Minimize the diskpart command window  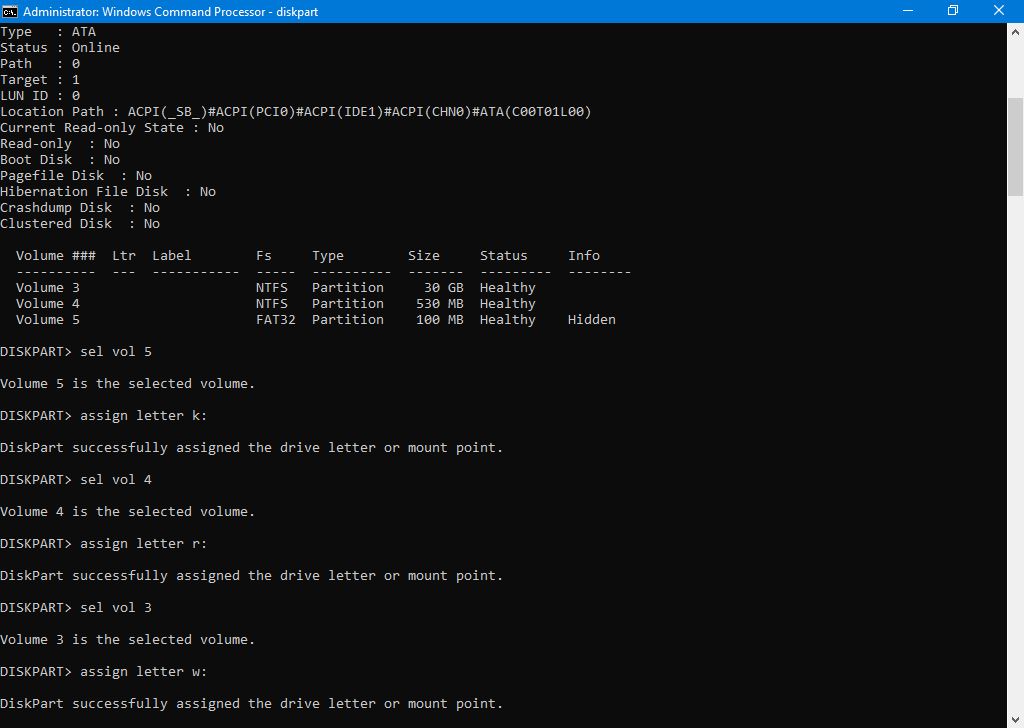906,11
